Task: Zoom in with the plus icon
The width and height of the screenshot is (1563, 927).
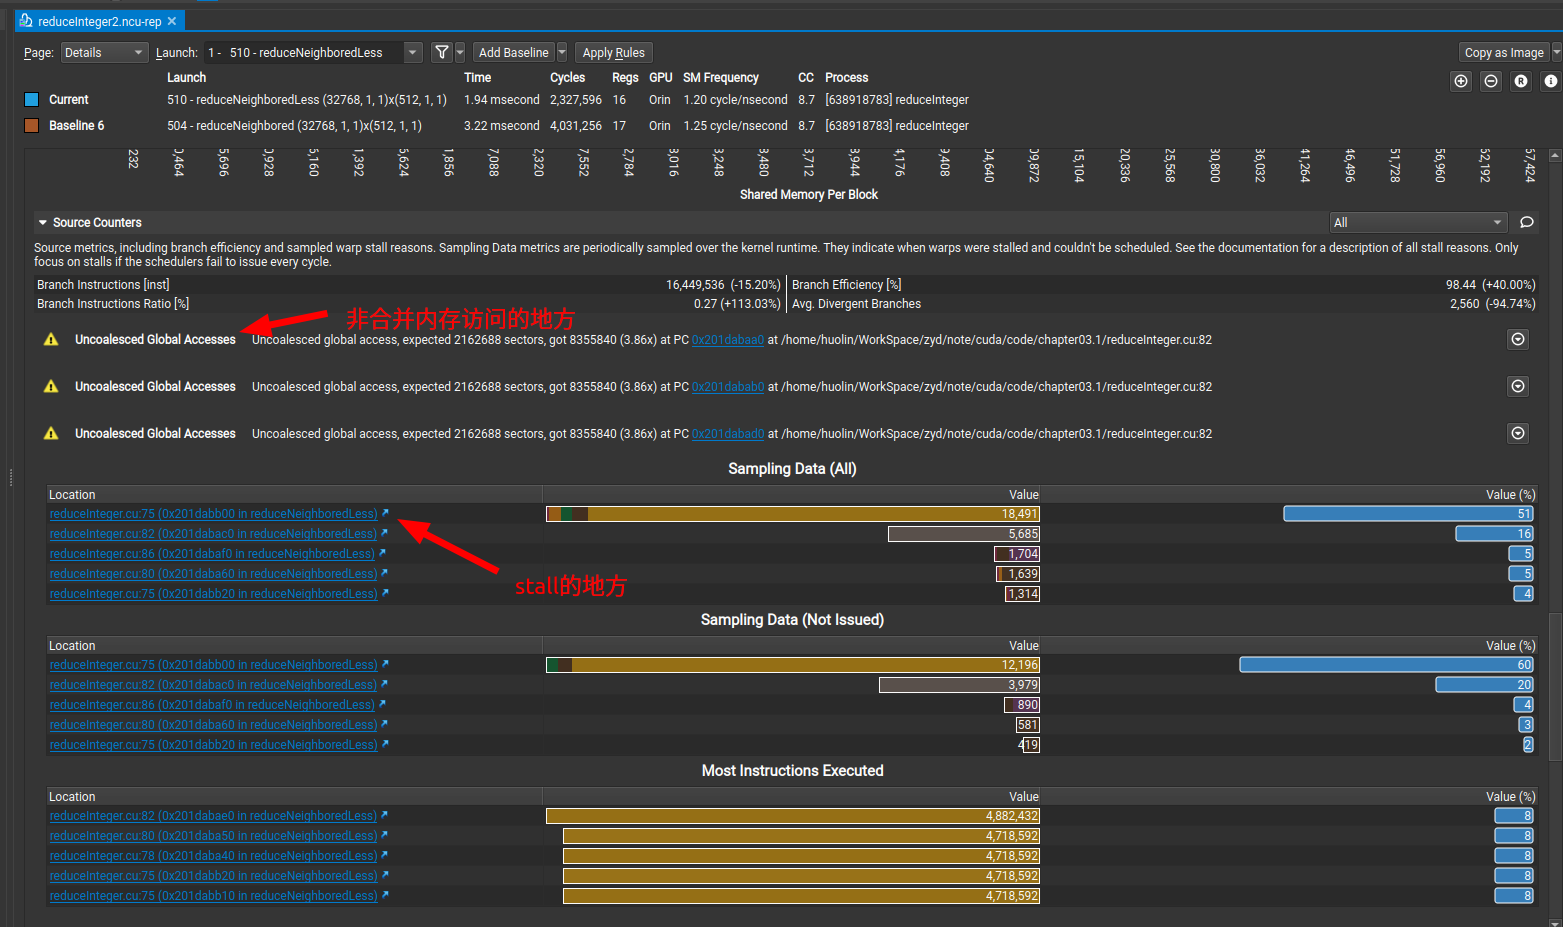Action: click(x=1461, y=81)
